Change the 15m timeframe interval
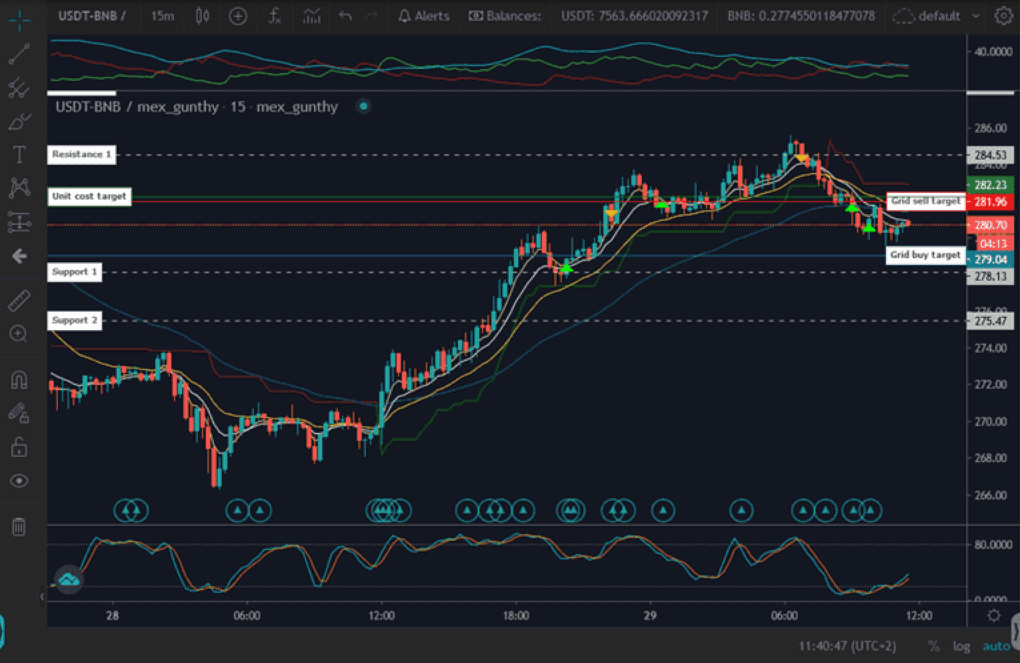This screenshot has width=1020, height=663. coord(163,16)
